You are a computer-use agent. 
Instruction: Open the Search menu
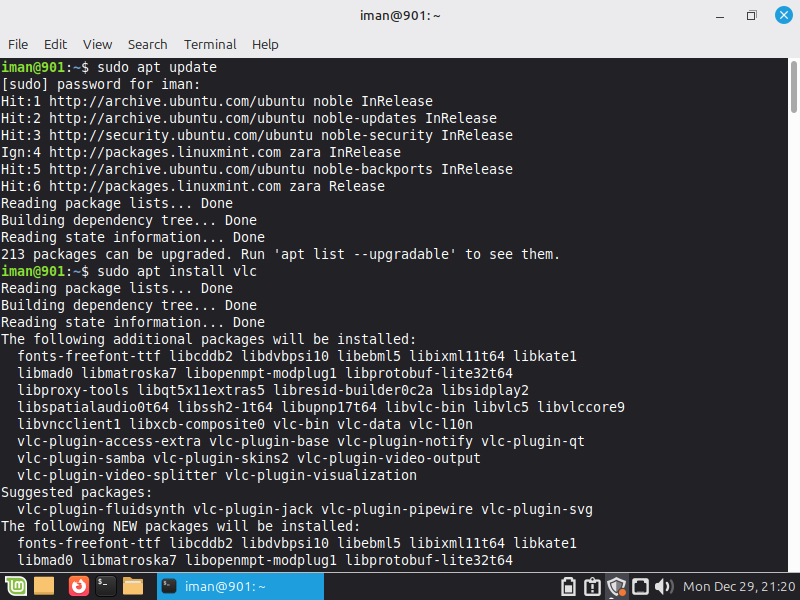(147, 44)
